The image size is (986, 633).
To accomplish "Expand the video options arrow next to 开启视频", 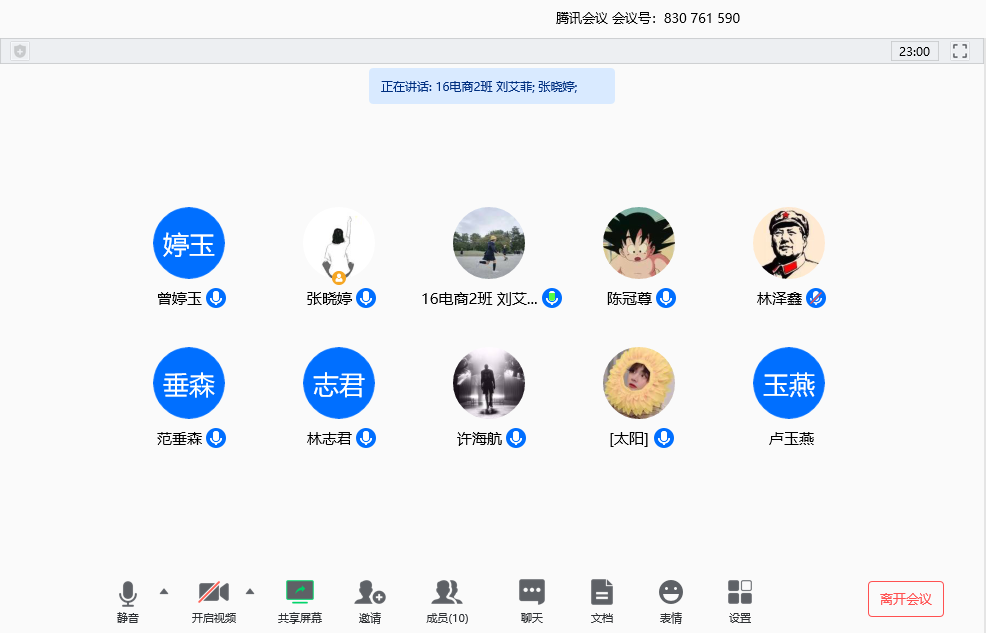I will 250,591.
